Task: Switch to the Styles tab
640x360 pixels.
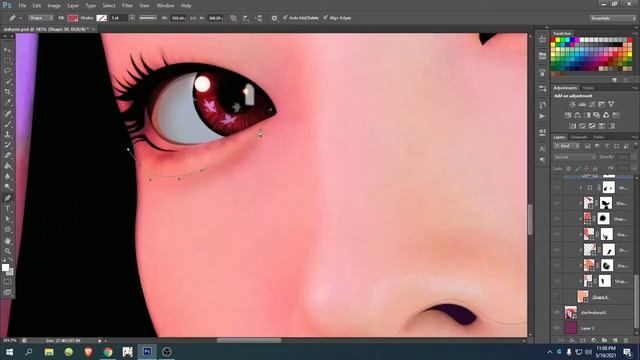Action: point(588,88)
